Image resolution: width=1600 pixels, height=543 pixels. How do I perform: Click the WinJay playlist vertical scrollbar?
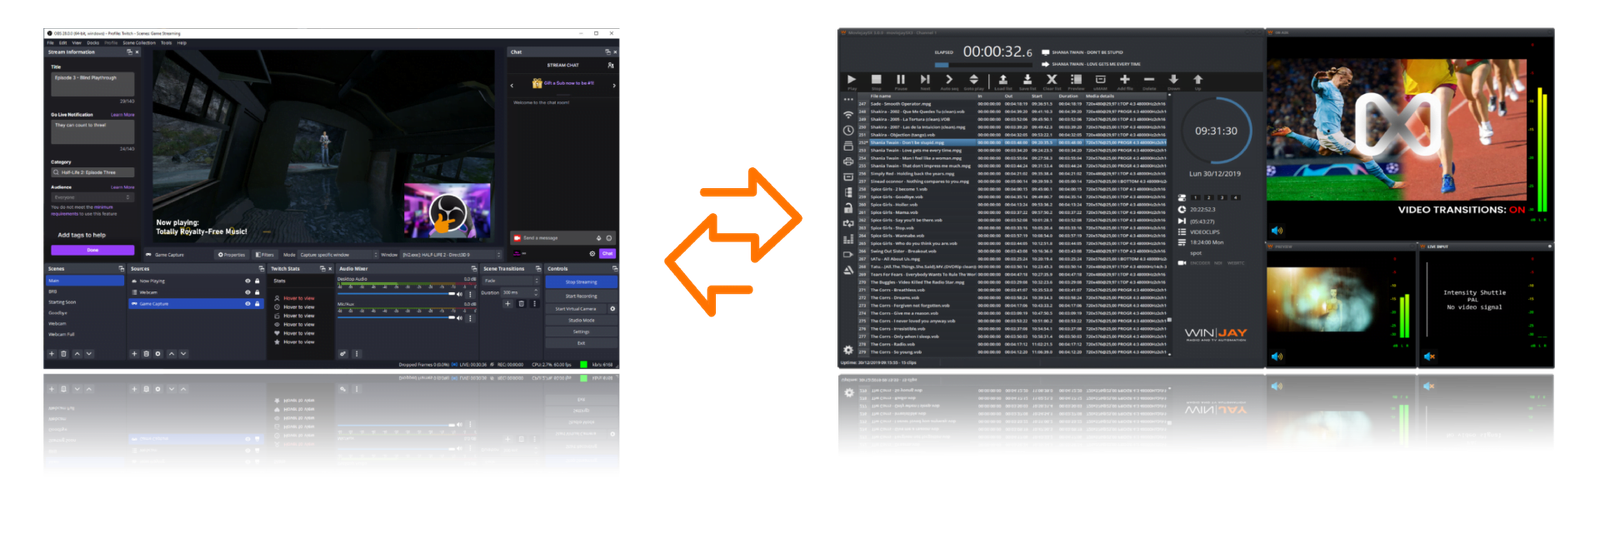[1170, 225]
